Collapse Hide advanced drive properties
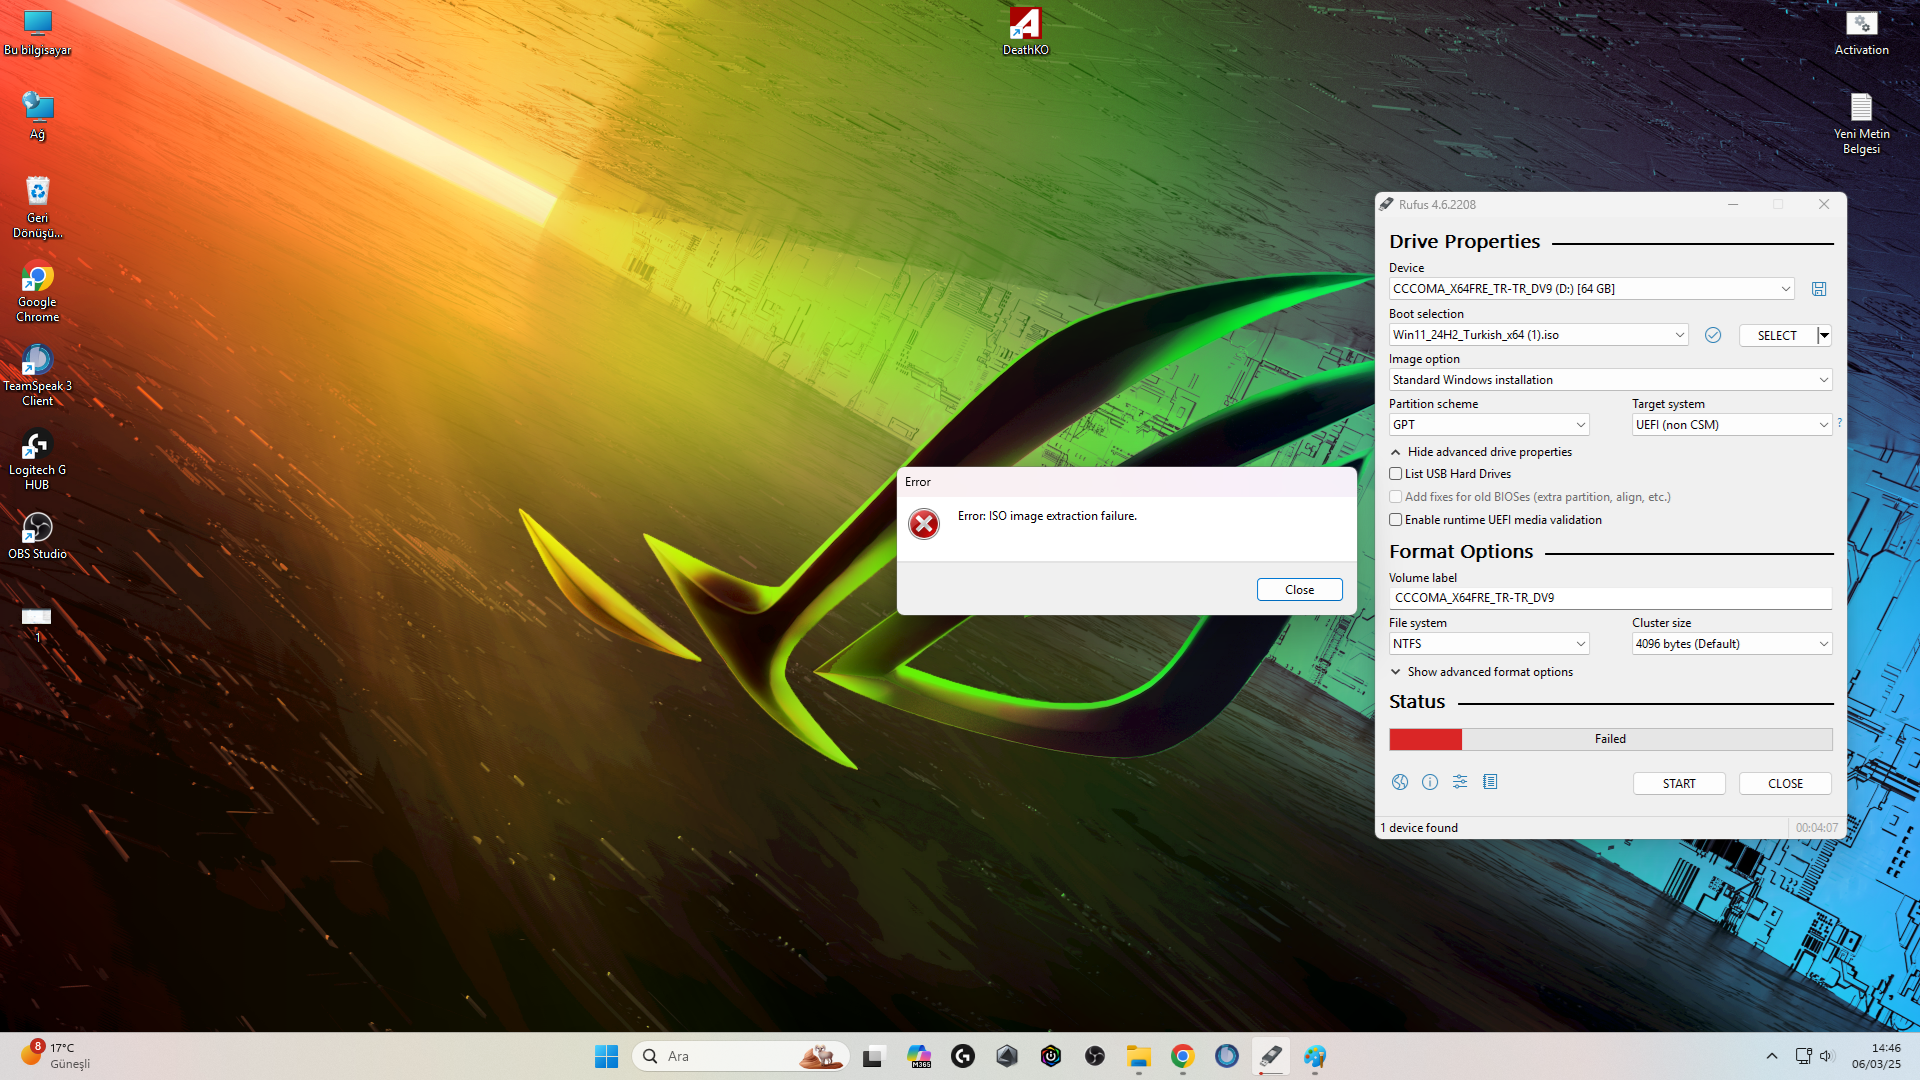Image resolution: width=1920 pixels, height=1080 pixels. (1489, 452)
